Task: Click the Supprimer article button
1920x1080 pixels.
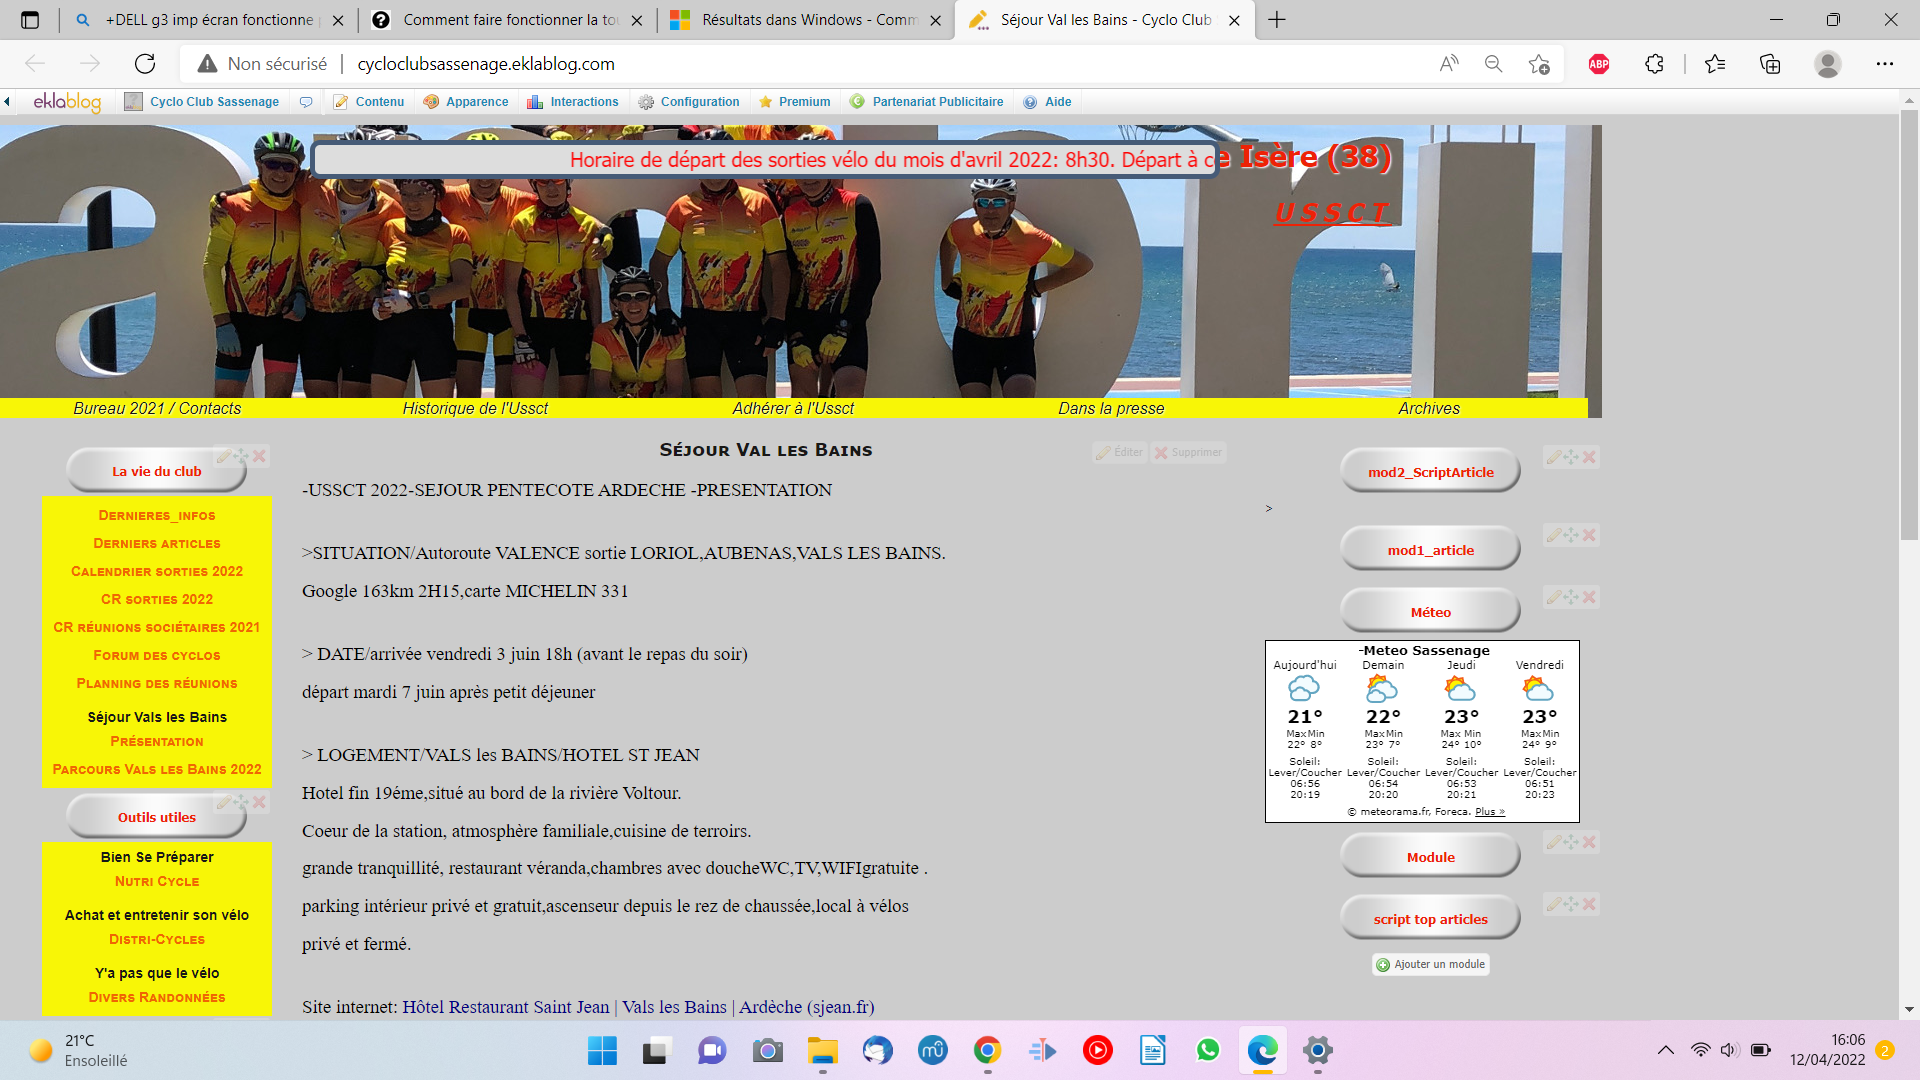Action: point(1188,452)
